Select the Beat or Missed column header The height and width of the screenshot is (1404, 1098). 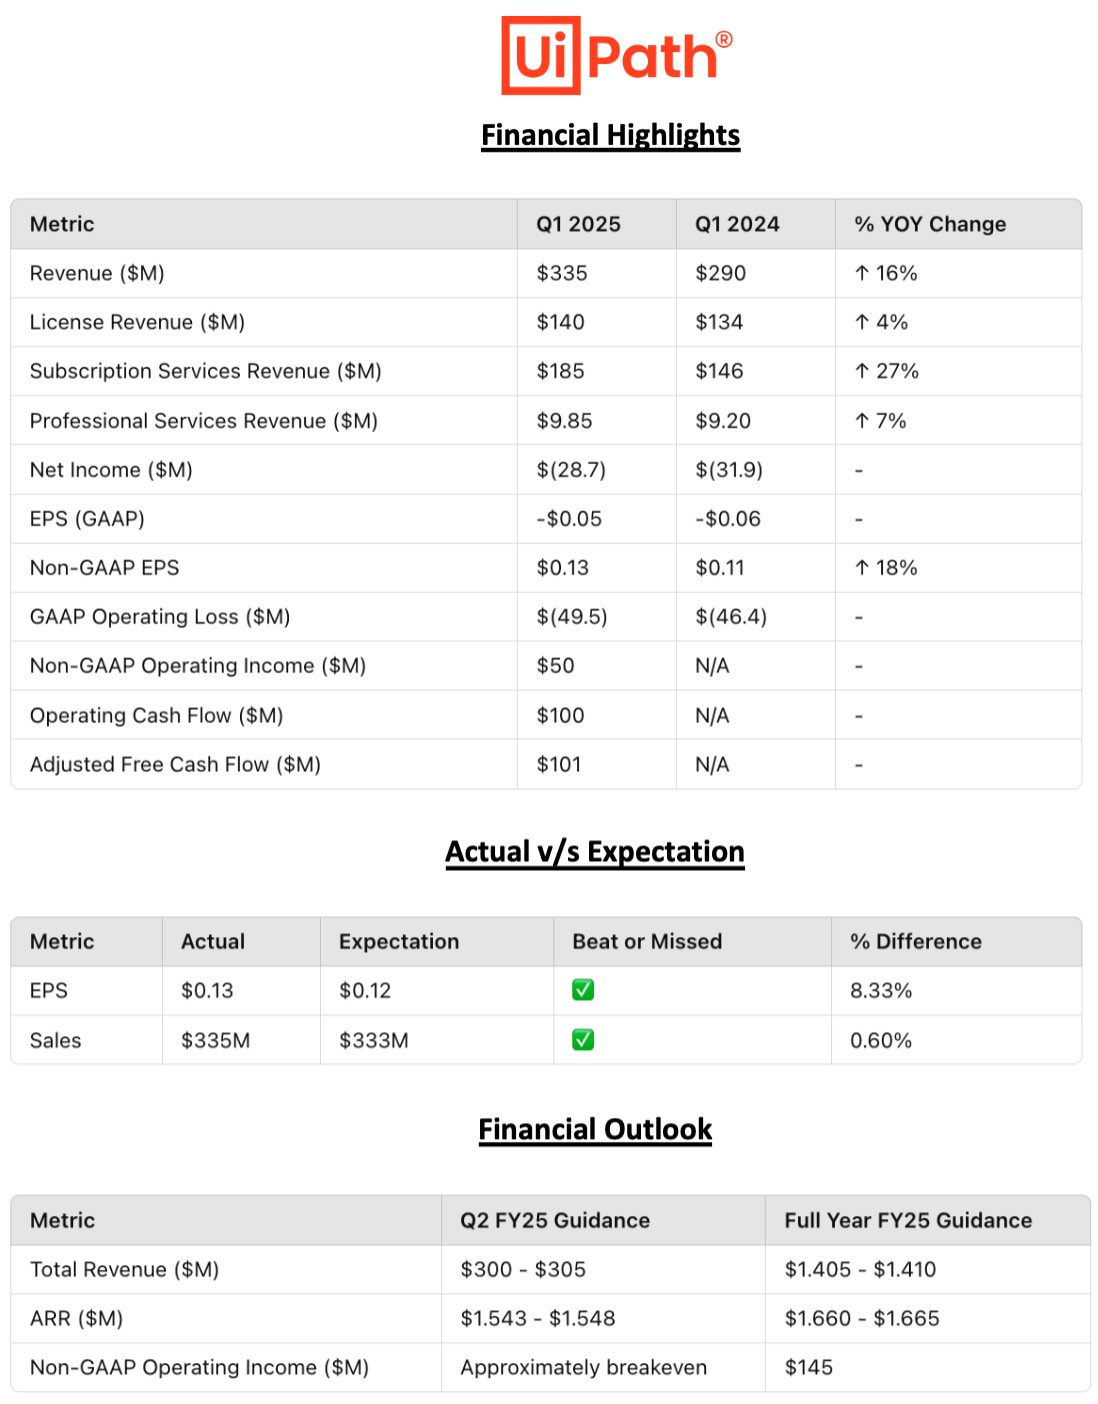click(647, 941)
